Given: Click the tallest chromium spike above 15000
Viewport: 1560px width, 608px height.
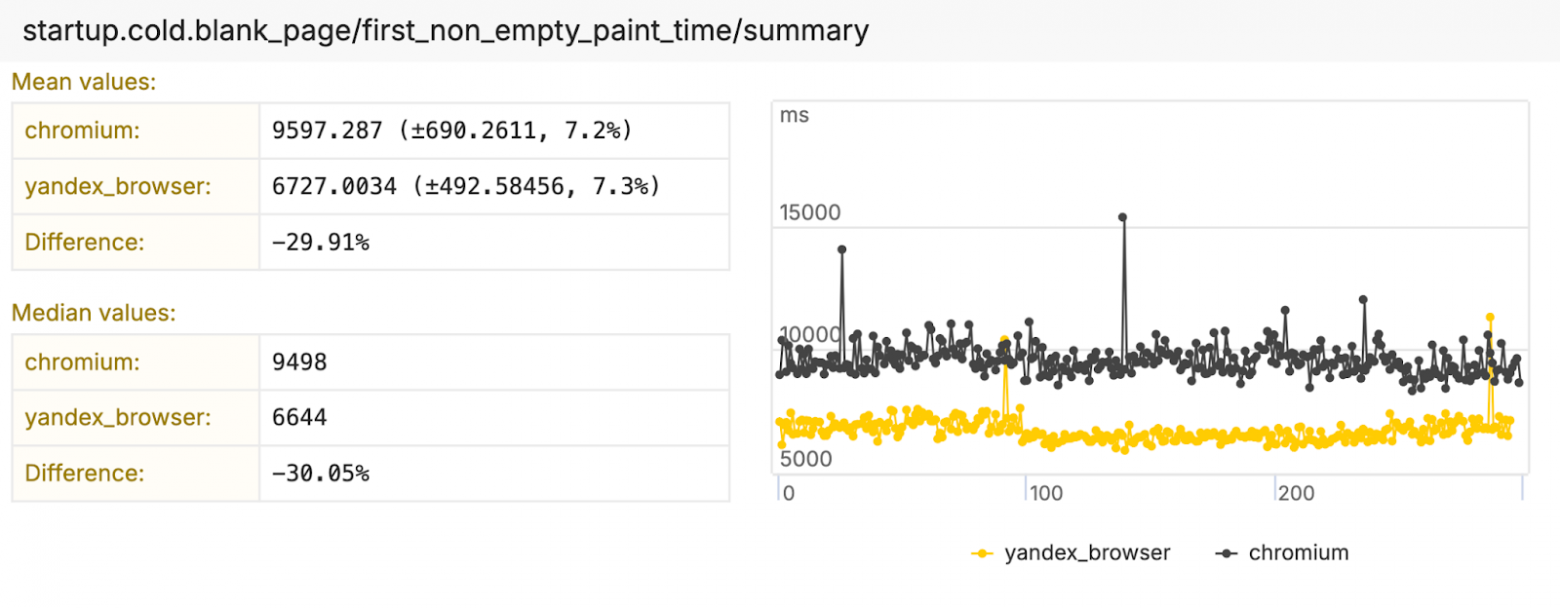Looking at the screenshot, I should (x=1123, y=217).
